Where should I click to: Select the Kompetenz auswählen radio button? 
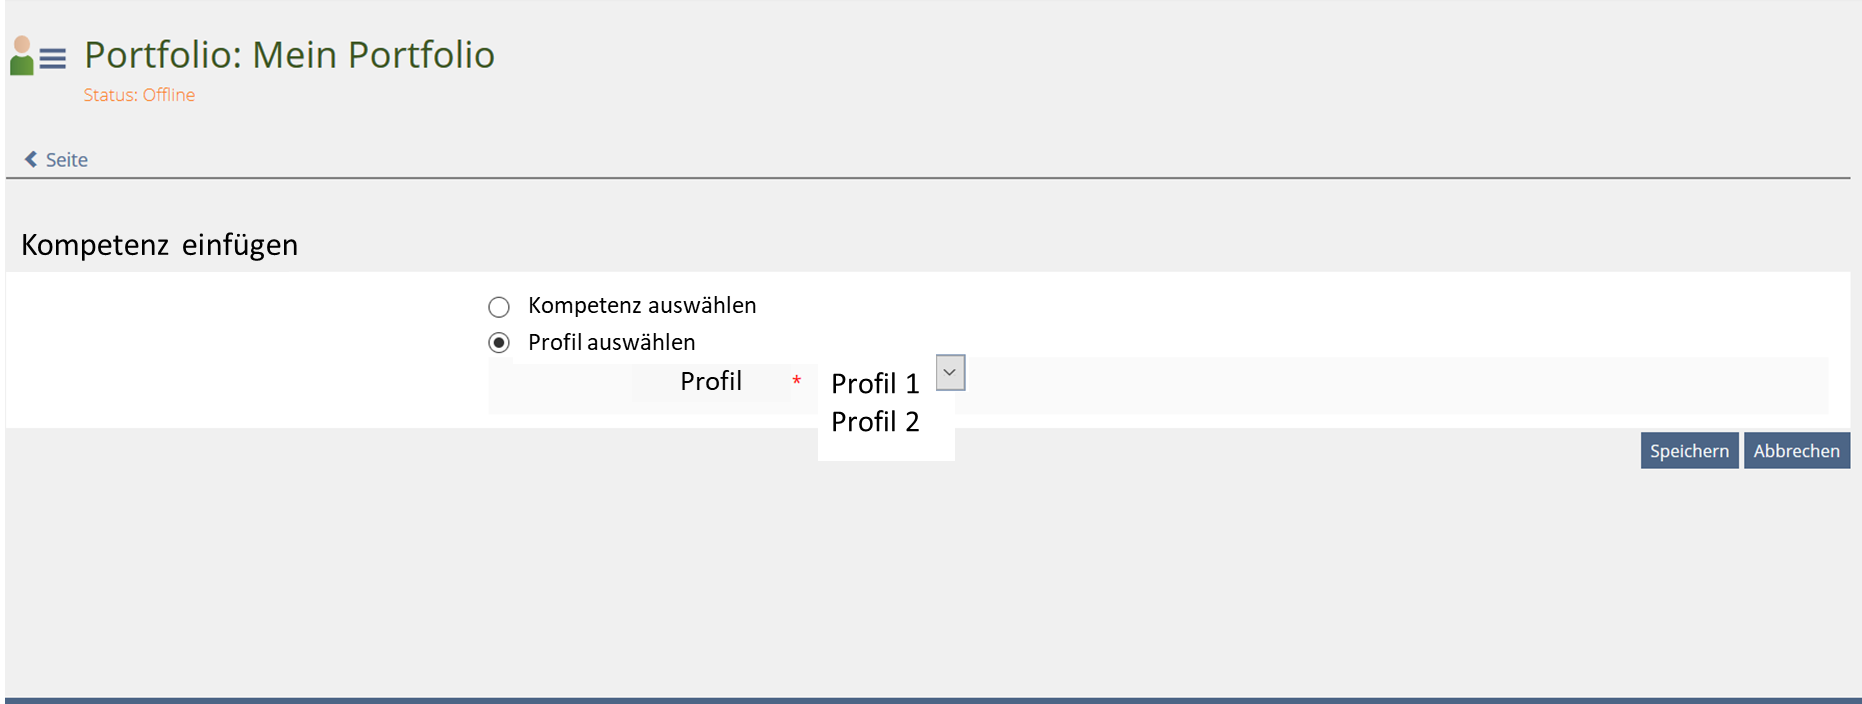pyautogui.click(x=499, y=306)
